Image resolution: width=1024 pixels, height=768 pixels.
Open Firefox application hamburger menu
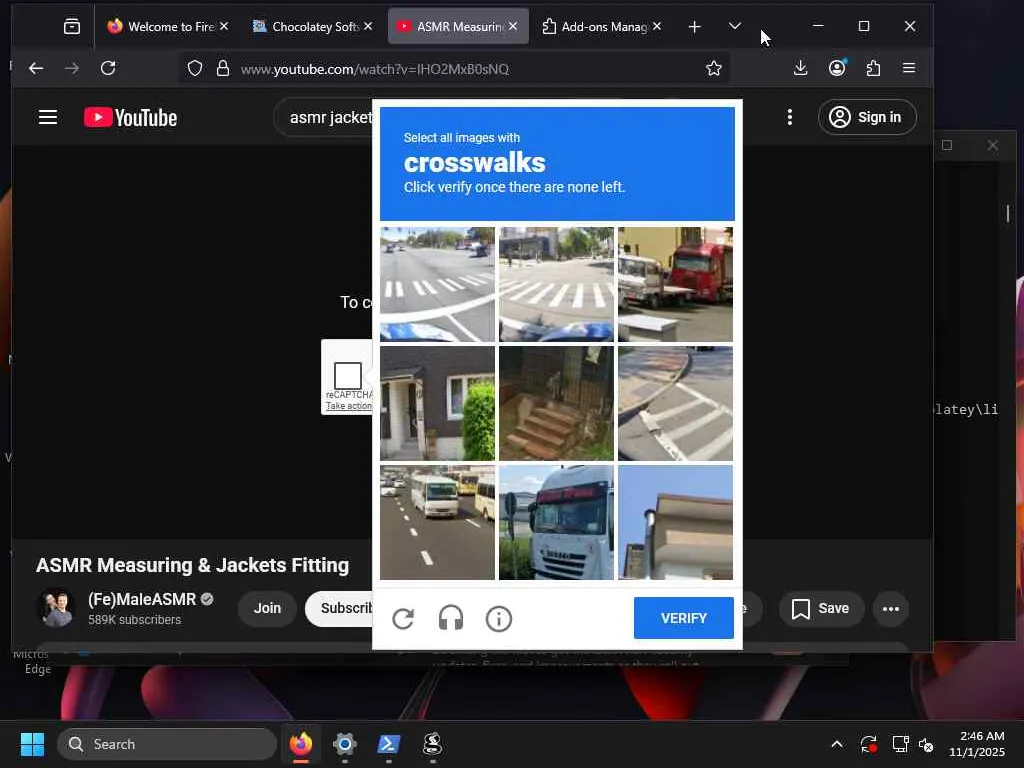(909, 68)
